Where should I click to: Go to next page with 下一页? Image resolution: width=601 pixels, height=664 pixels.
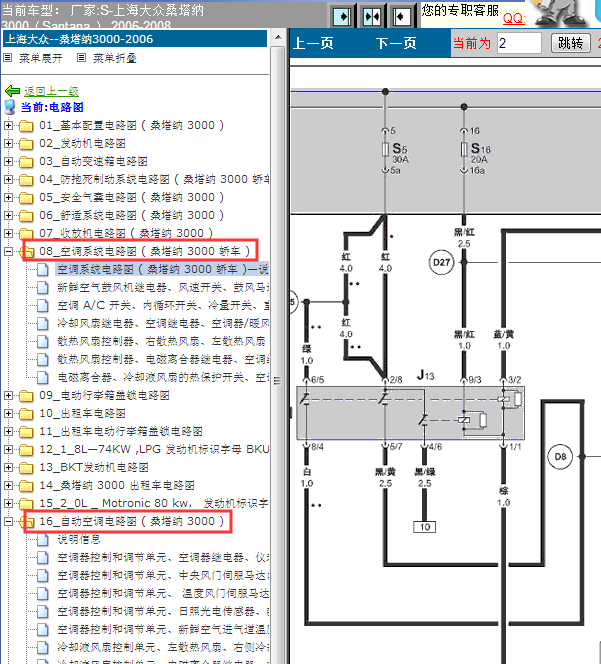click(396, 43)
